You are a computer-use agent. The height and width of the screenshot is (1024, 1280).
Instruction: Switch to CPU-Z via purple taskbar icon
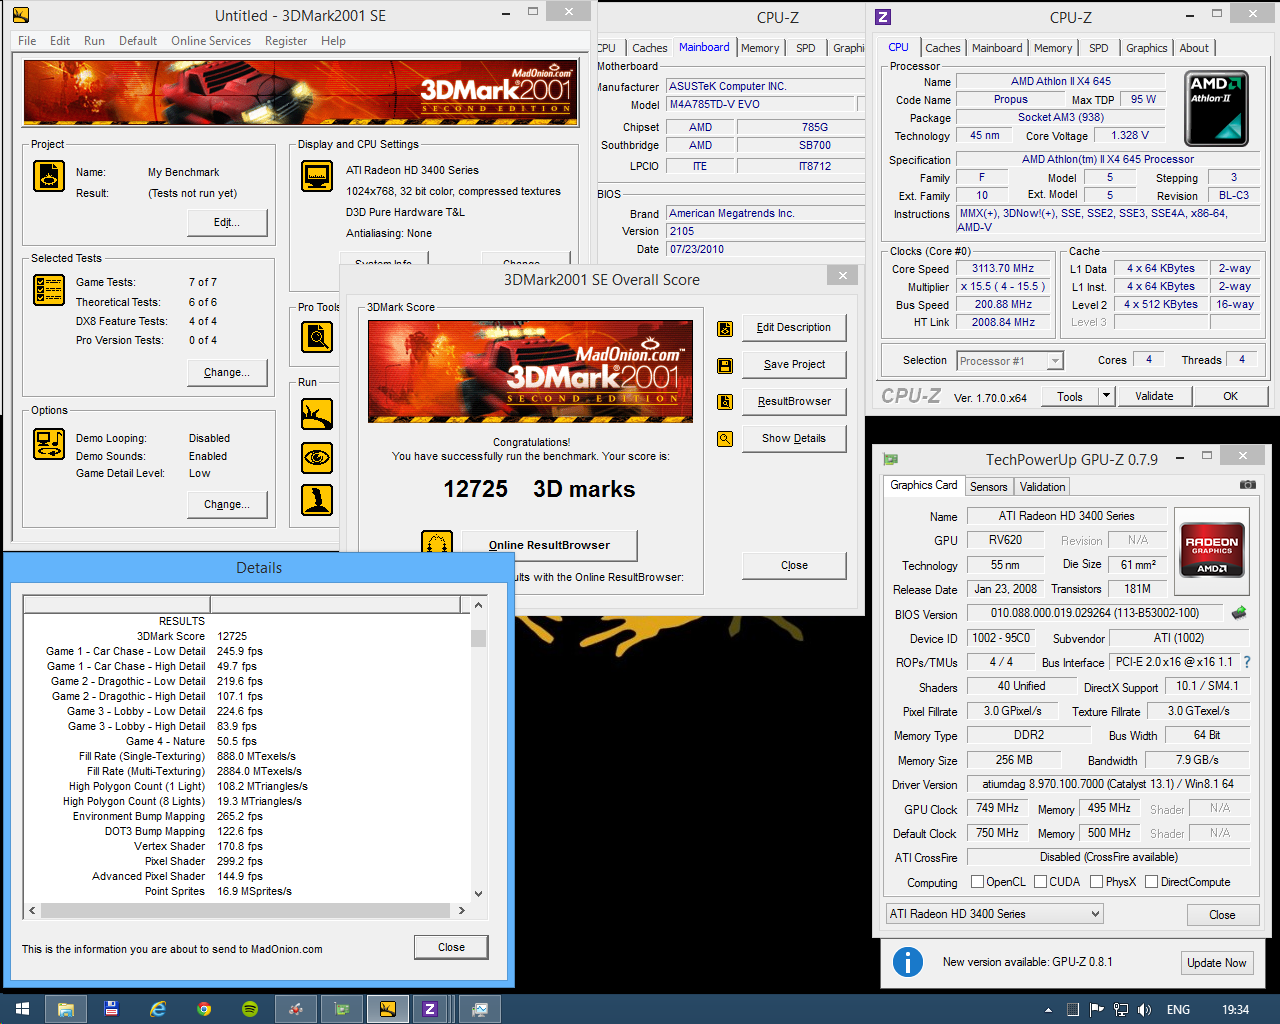tap(430, 1009)
